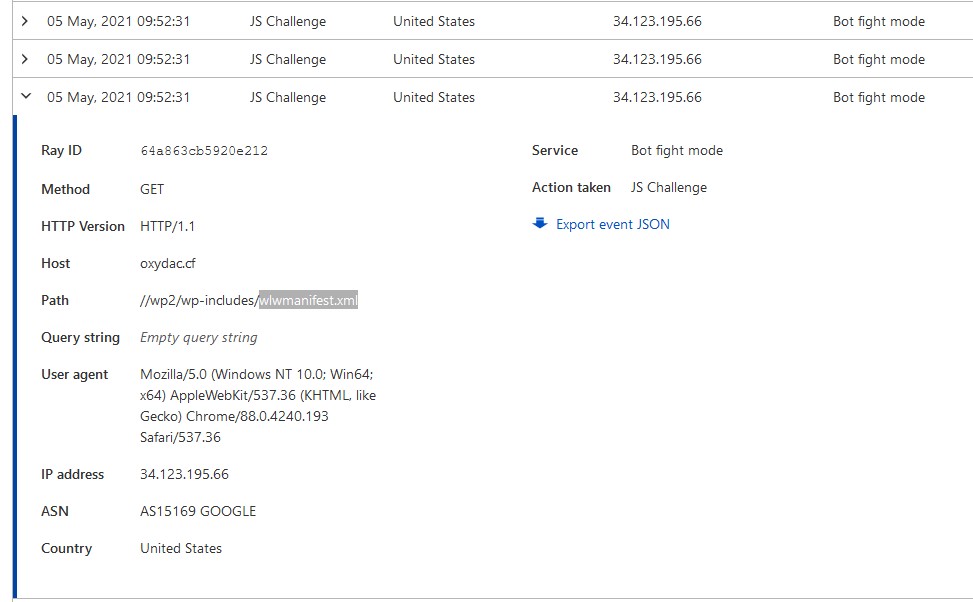Click the //wp2/wp-includes/ portion of the path
973x602 pixels.
point(199,300)
